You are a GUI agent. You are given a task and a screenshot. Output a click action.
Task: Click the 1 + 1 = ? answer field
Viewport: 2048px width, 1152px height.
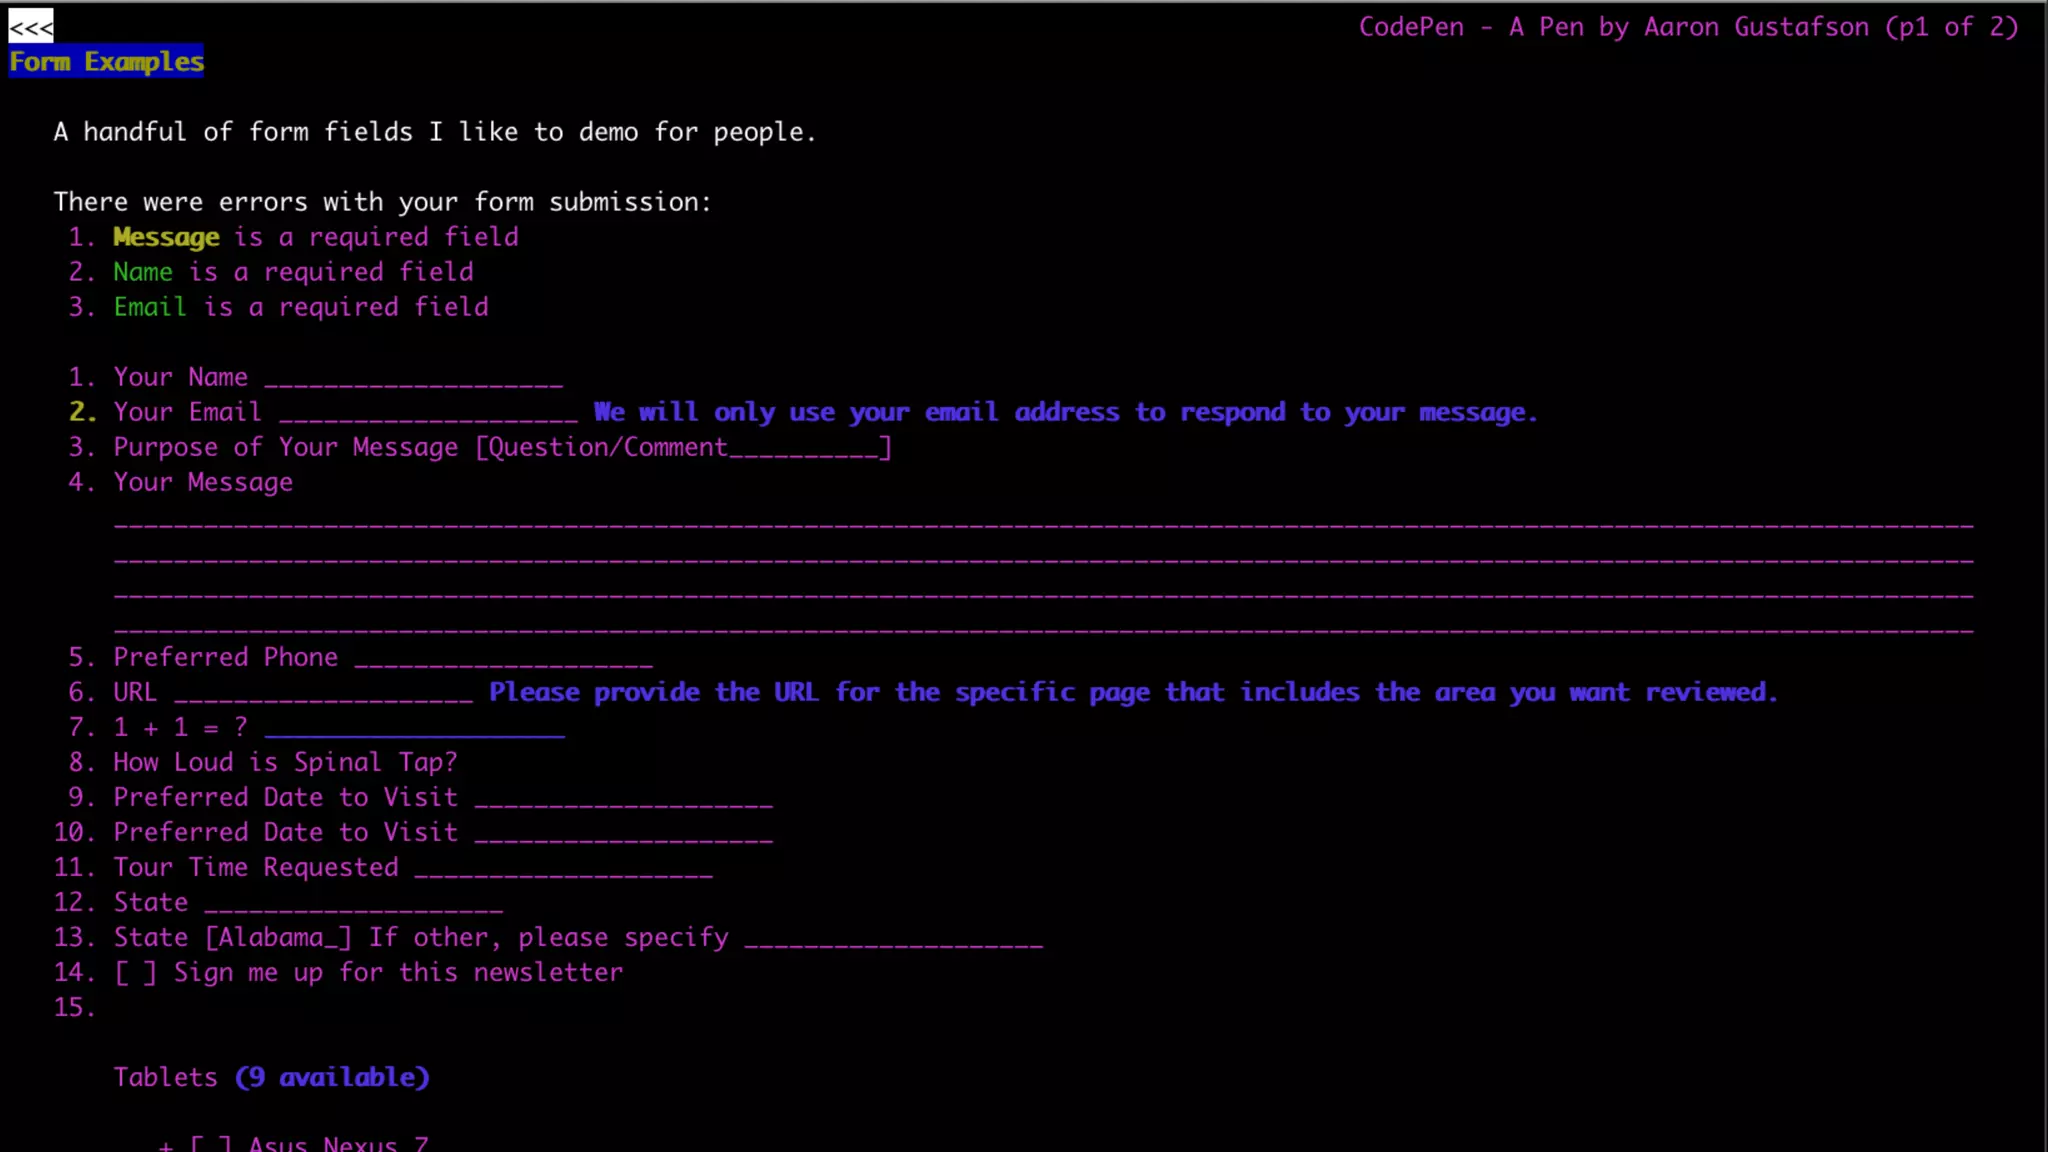point(414,728)
